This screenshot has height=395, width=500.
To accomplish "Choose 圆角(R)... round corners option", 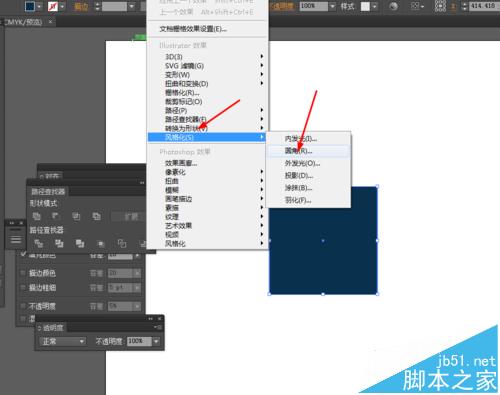I will (x=308, y=151).
